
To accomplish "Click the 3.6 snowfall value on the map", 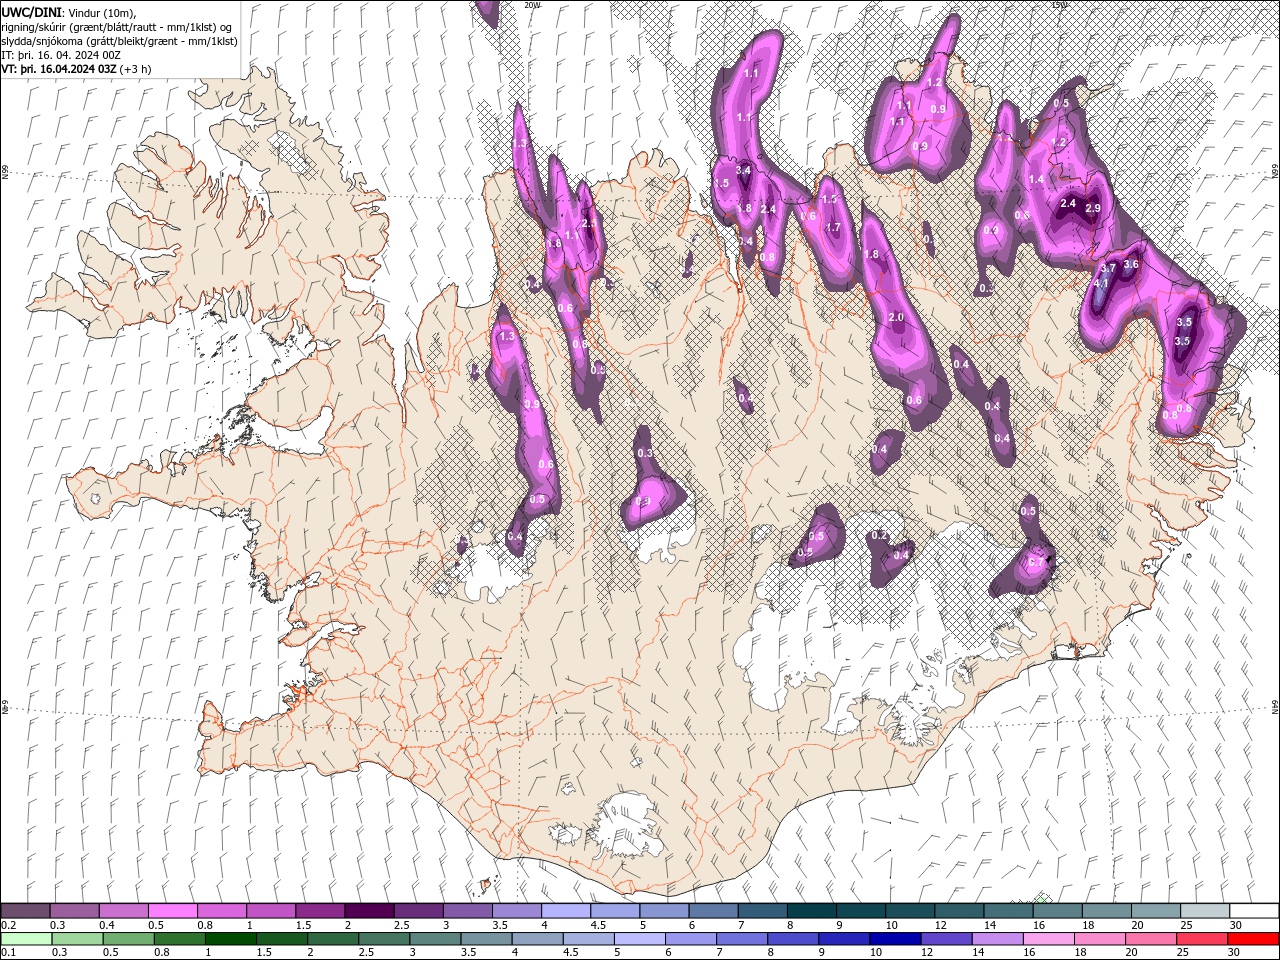I will tap(1131, 264).
